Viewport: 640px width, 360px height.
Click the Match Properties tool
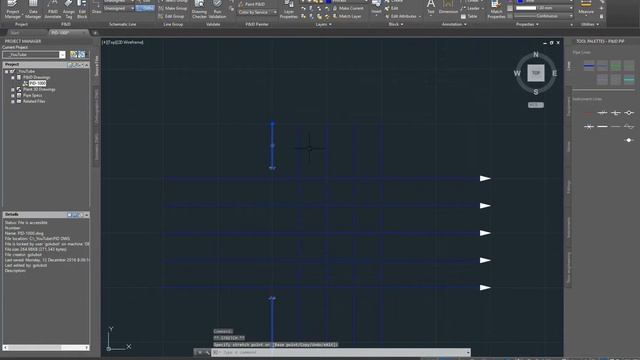coord(496,10)
